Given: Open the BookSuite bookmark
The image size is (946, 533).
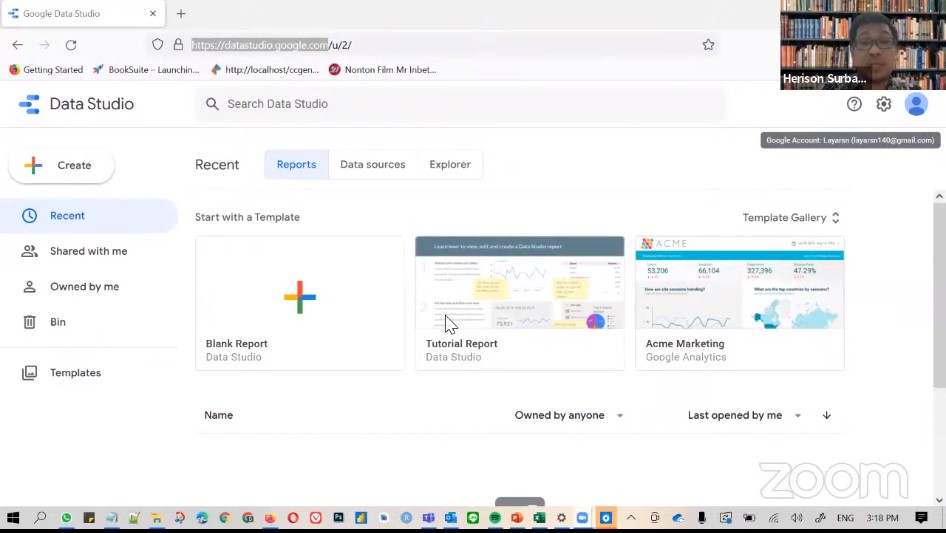Looking at the screenshot, I should click(146, 69).
